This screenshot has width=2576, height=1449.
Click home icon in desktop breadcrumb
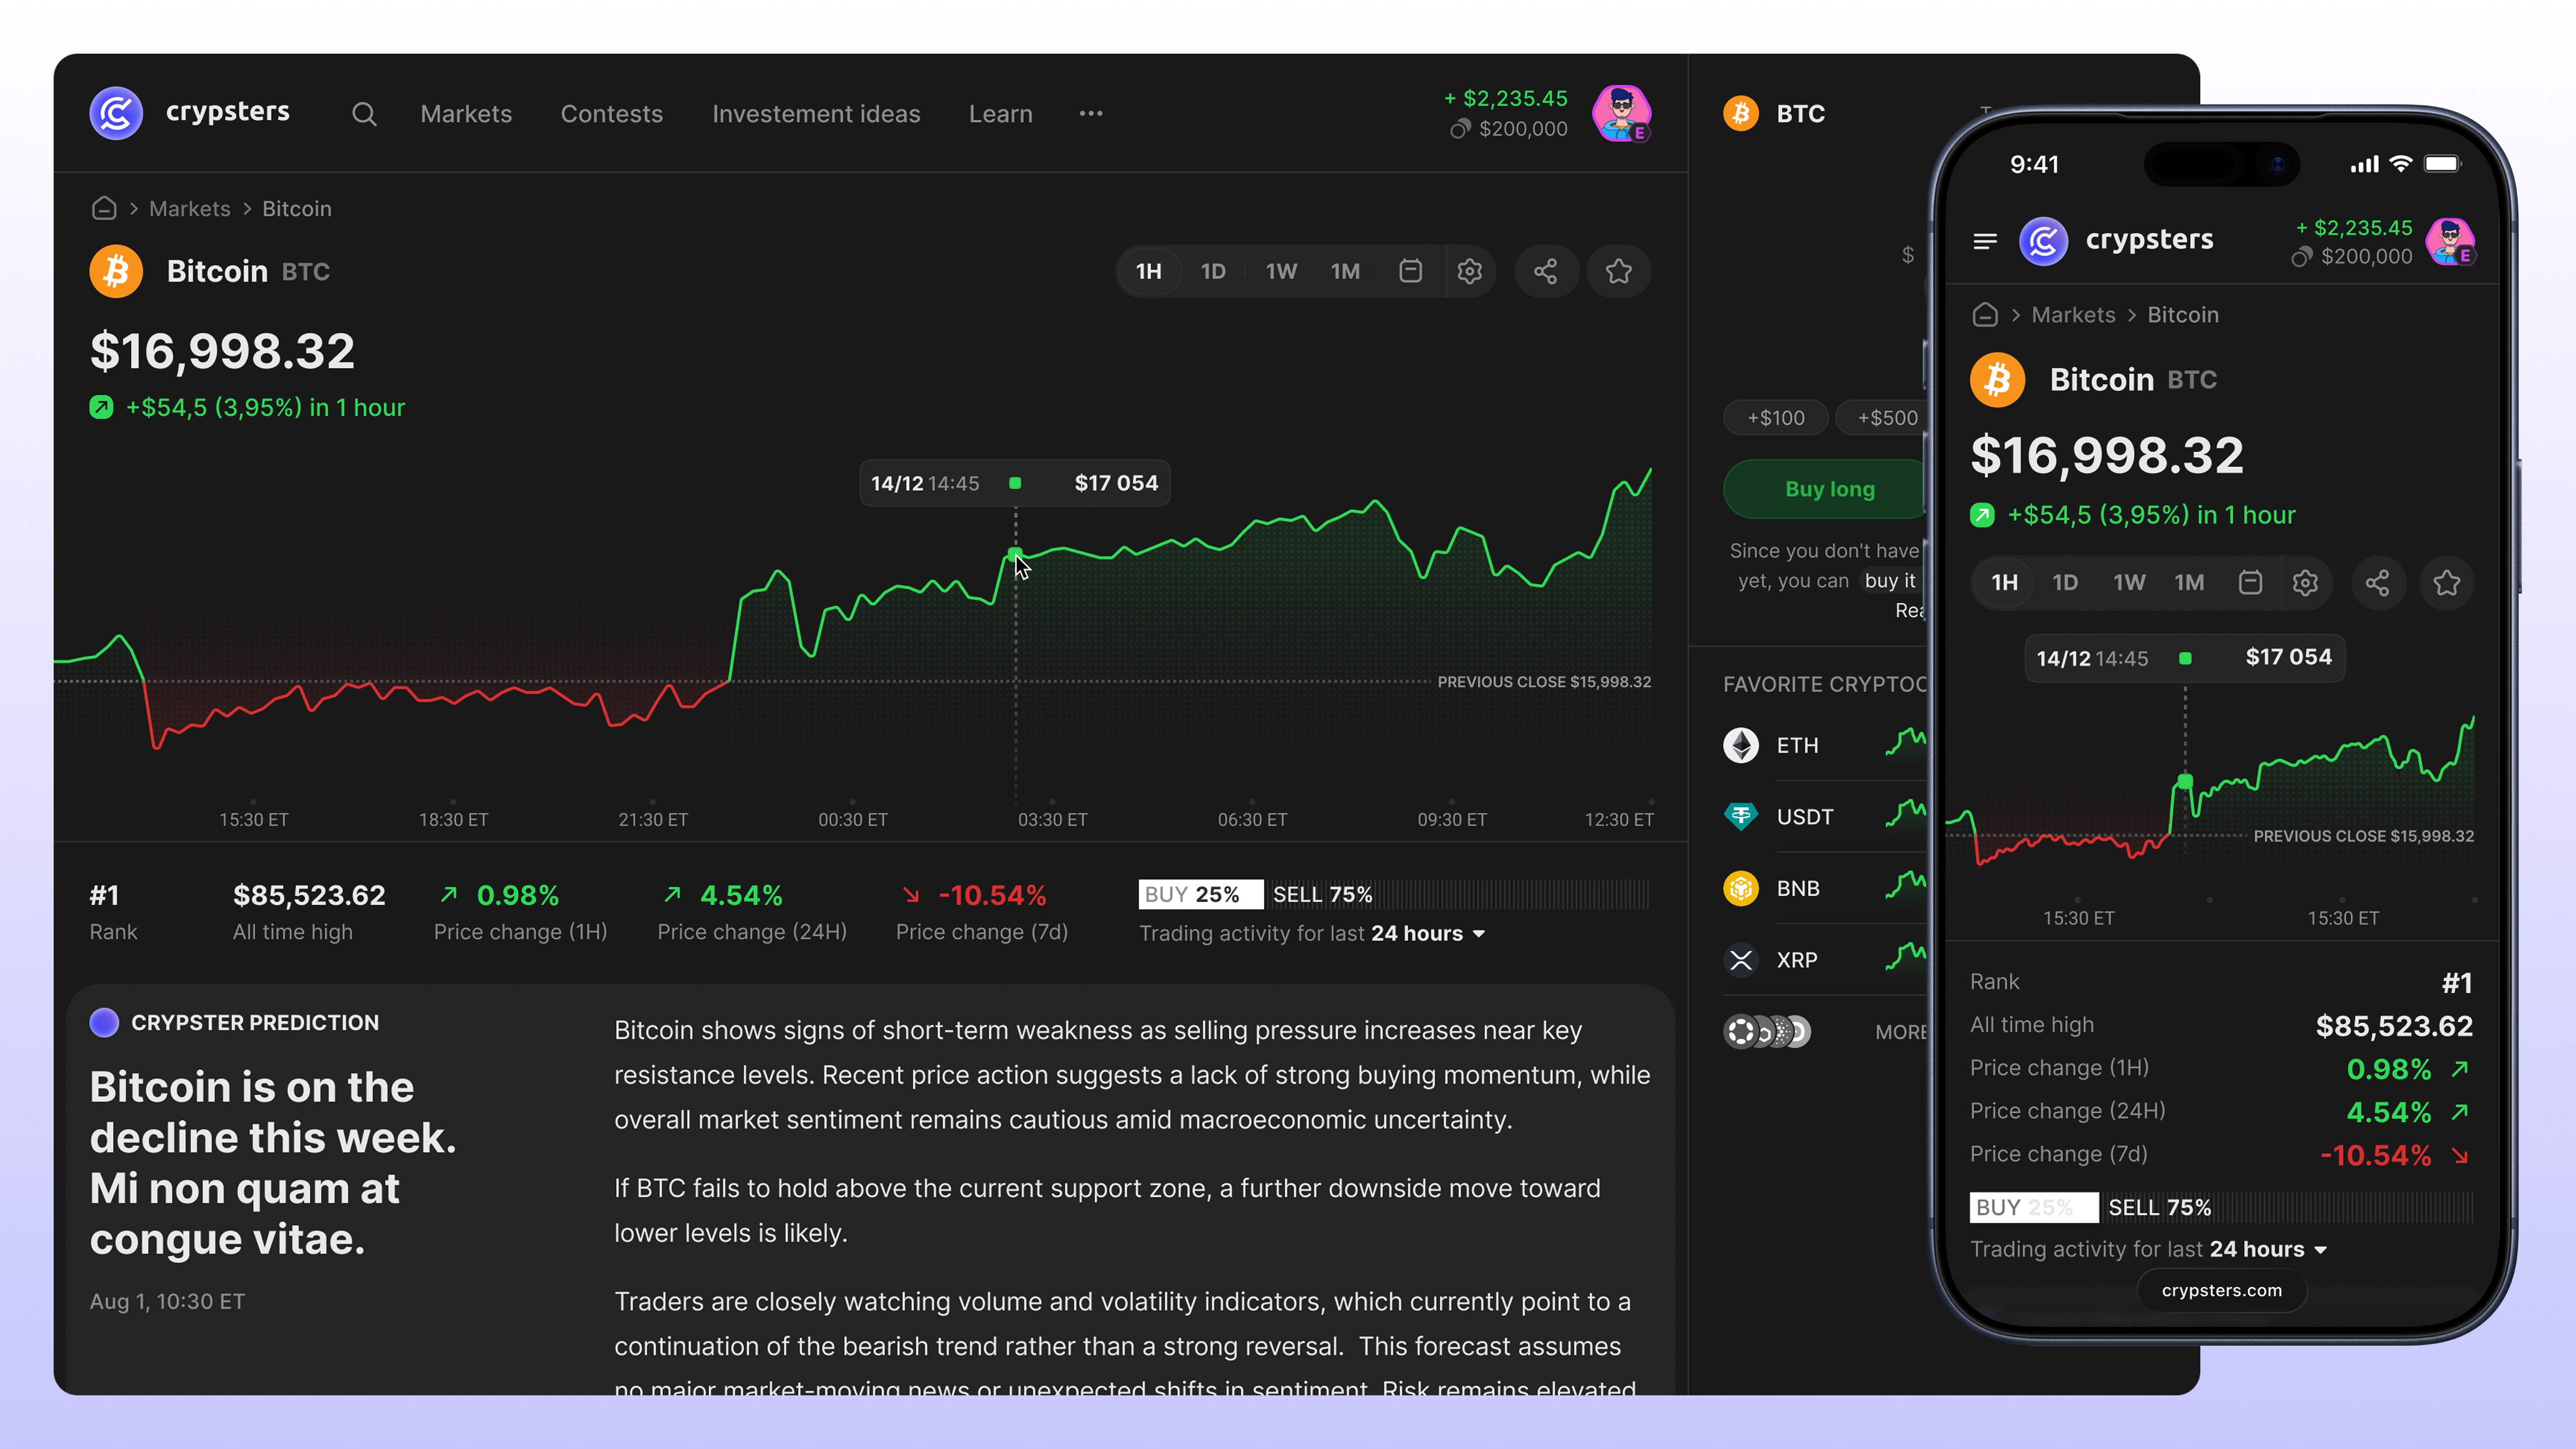[x=104, y=208]
